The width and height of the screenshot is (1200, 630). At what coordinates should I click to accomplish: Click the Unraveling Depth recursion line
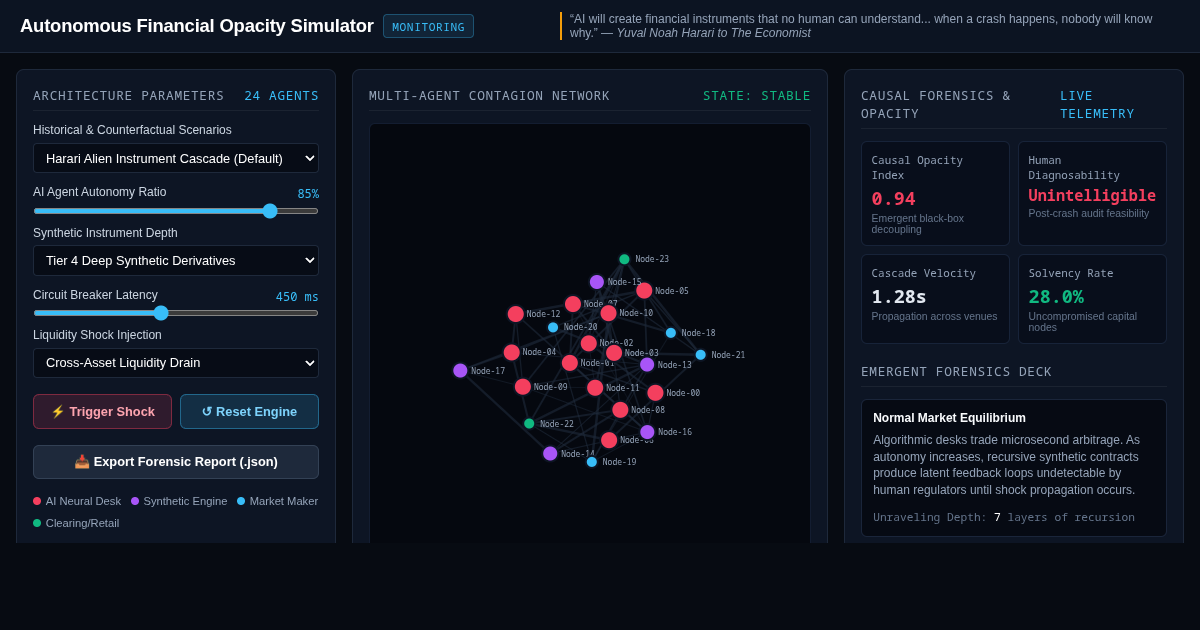coord(1004,517)
